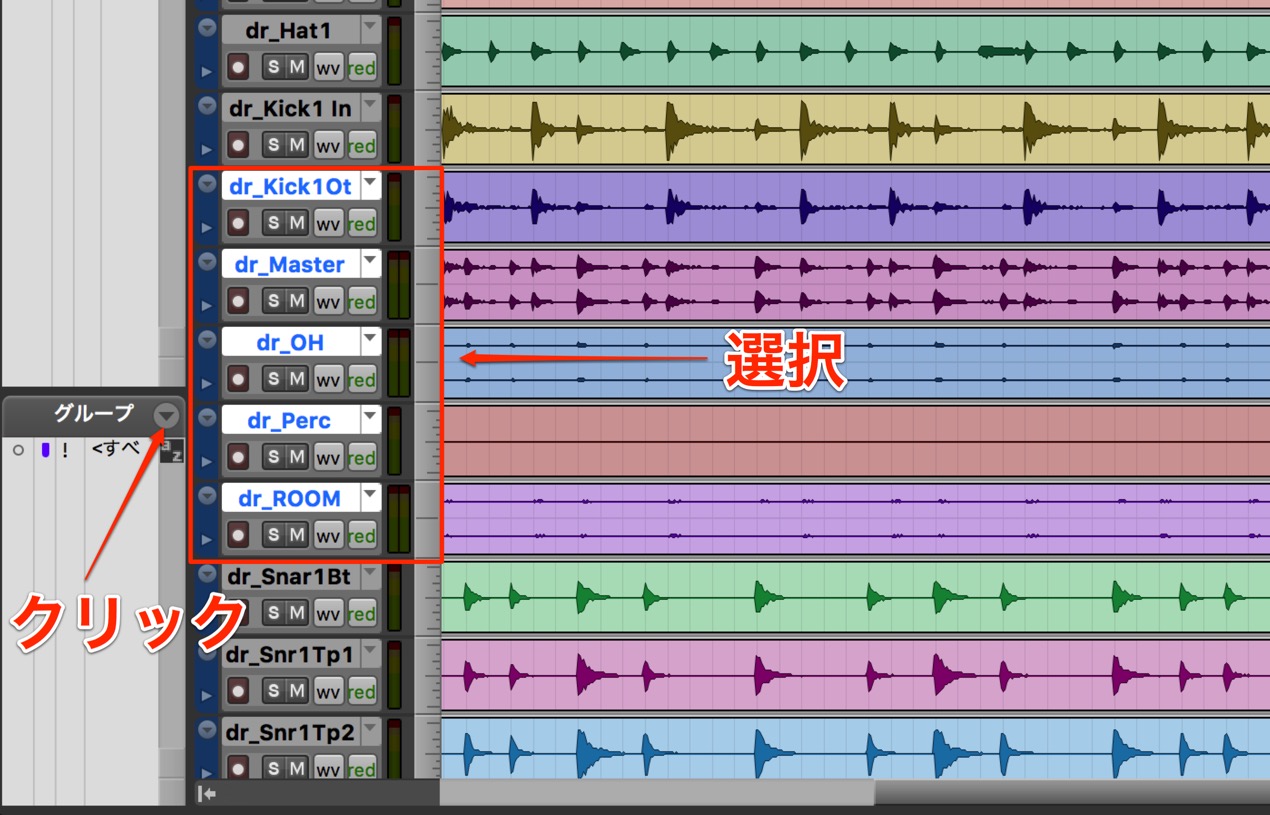Solo the dr_Master track
This screenshot has height=815, width=1270.
click(273, 301)
